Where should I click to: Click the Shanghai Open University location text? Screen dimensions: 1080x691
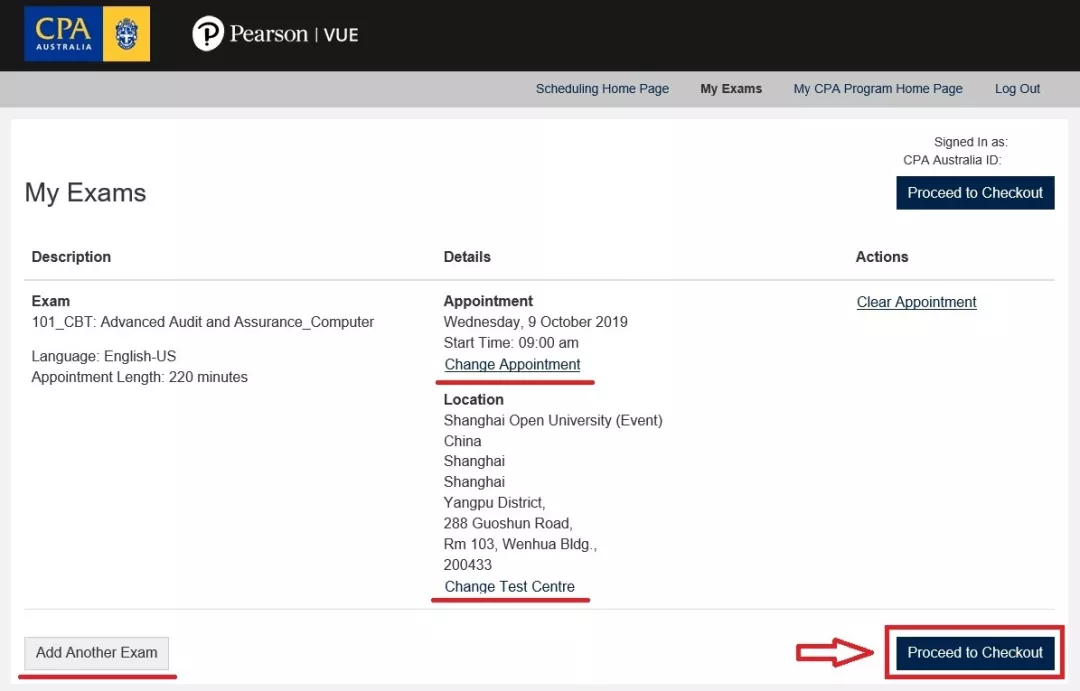[553, 420]
